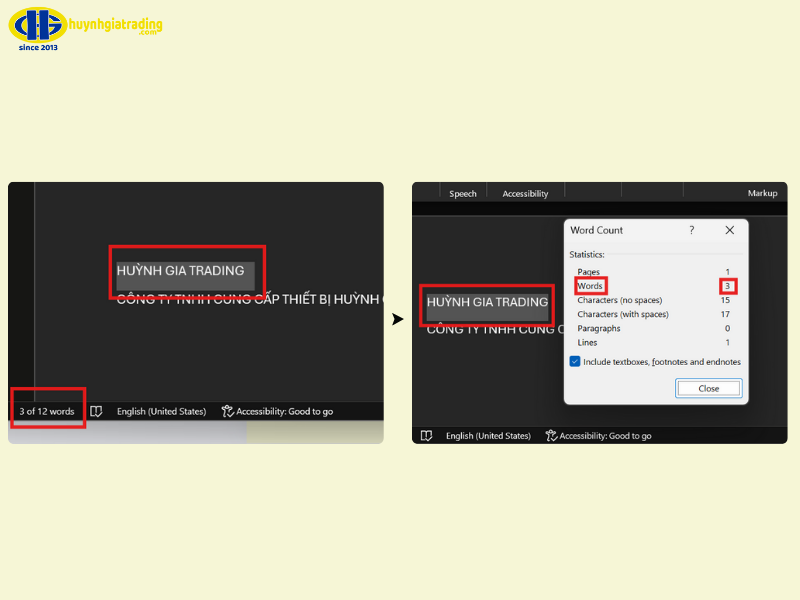Click selected 'HUỲNH GIA TRADING' text in left screenshot
The width and height of the screenshot is (800, 600).
click(x=181, y=271)
